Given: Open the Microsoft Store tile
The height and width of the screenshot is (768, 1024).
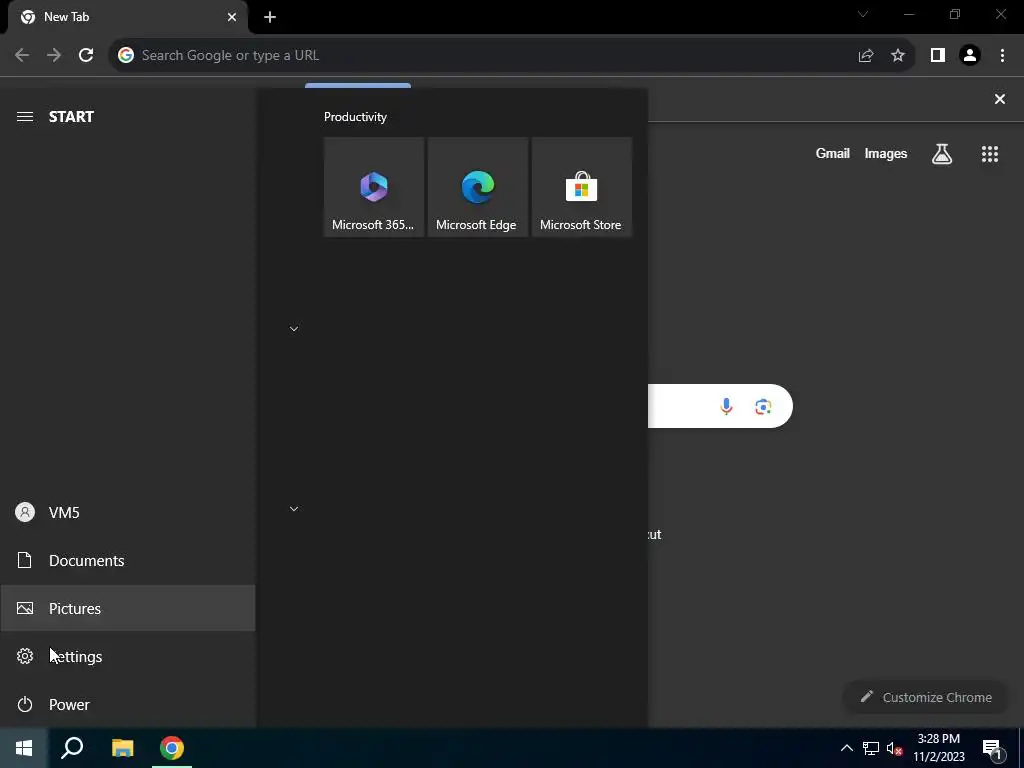Looking at the screenshot, I should [581, 187].
